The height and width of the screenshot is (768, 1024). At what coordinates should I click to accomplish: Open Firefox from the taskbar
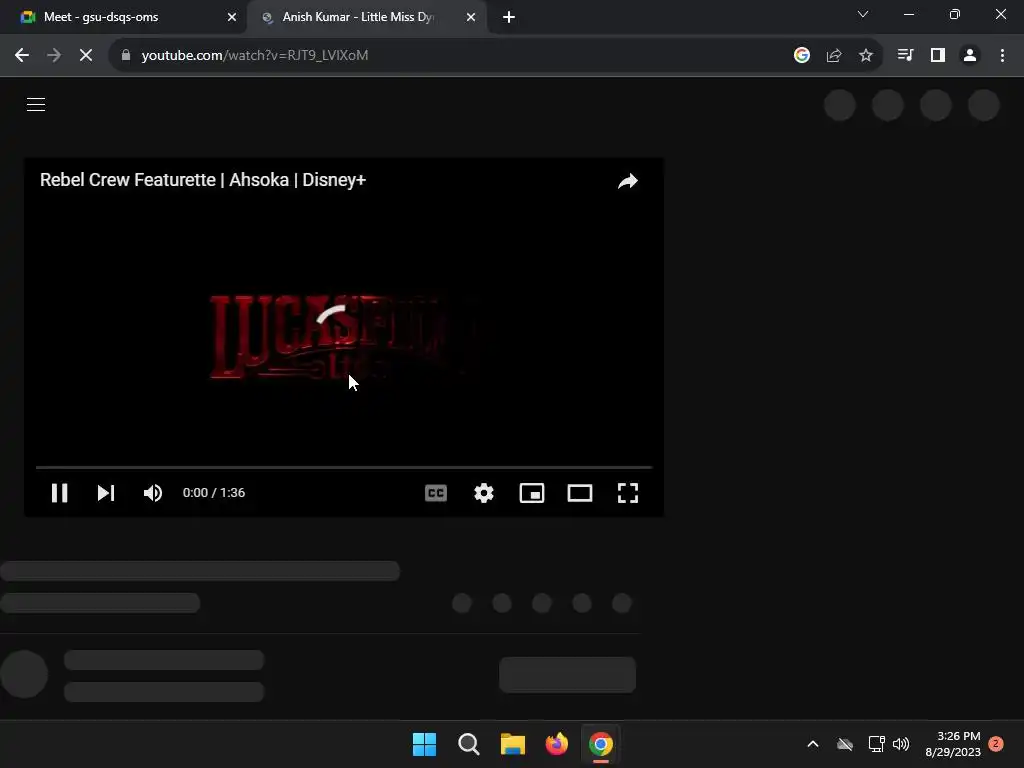click(557, 744)
